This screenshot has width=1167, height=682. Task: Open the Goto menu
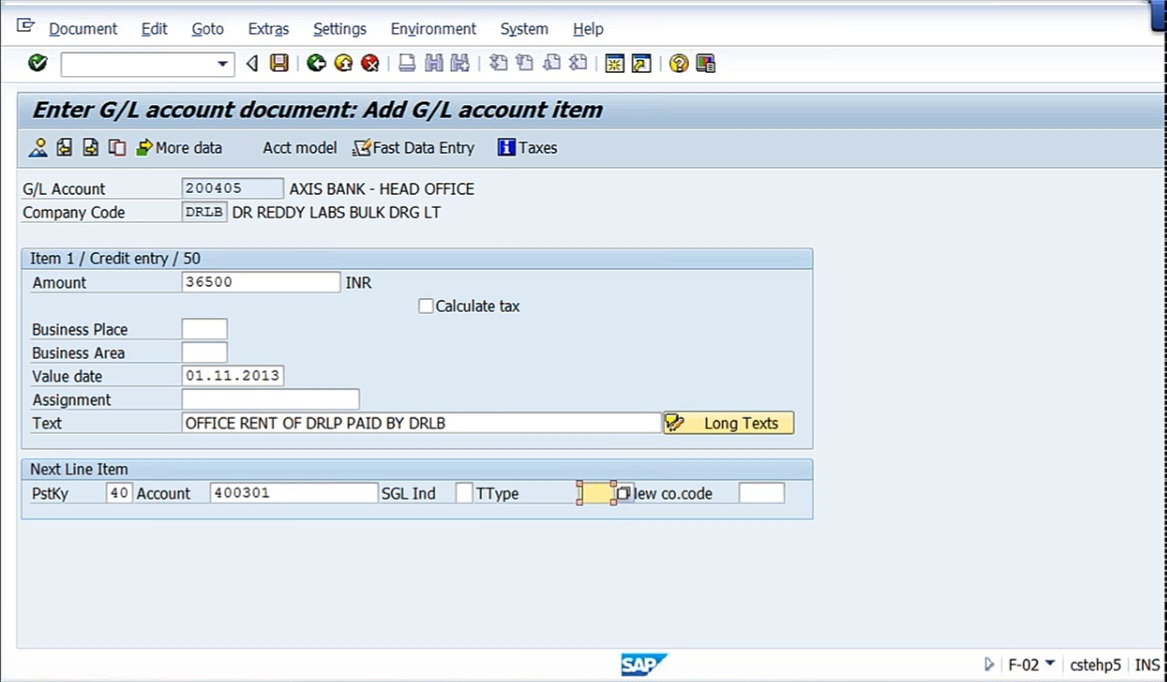pos(208,29)
